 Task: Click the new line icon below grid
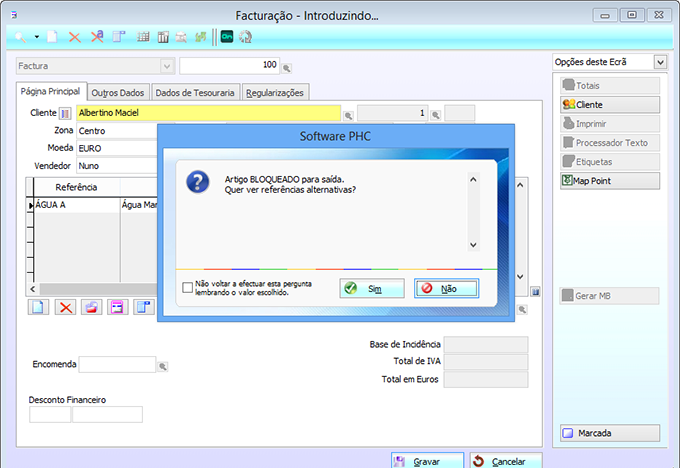point(38,307)
